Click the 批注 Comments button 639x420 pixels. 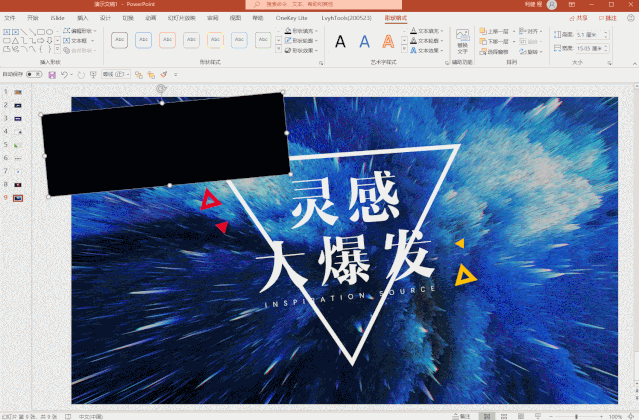(608, 18)
